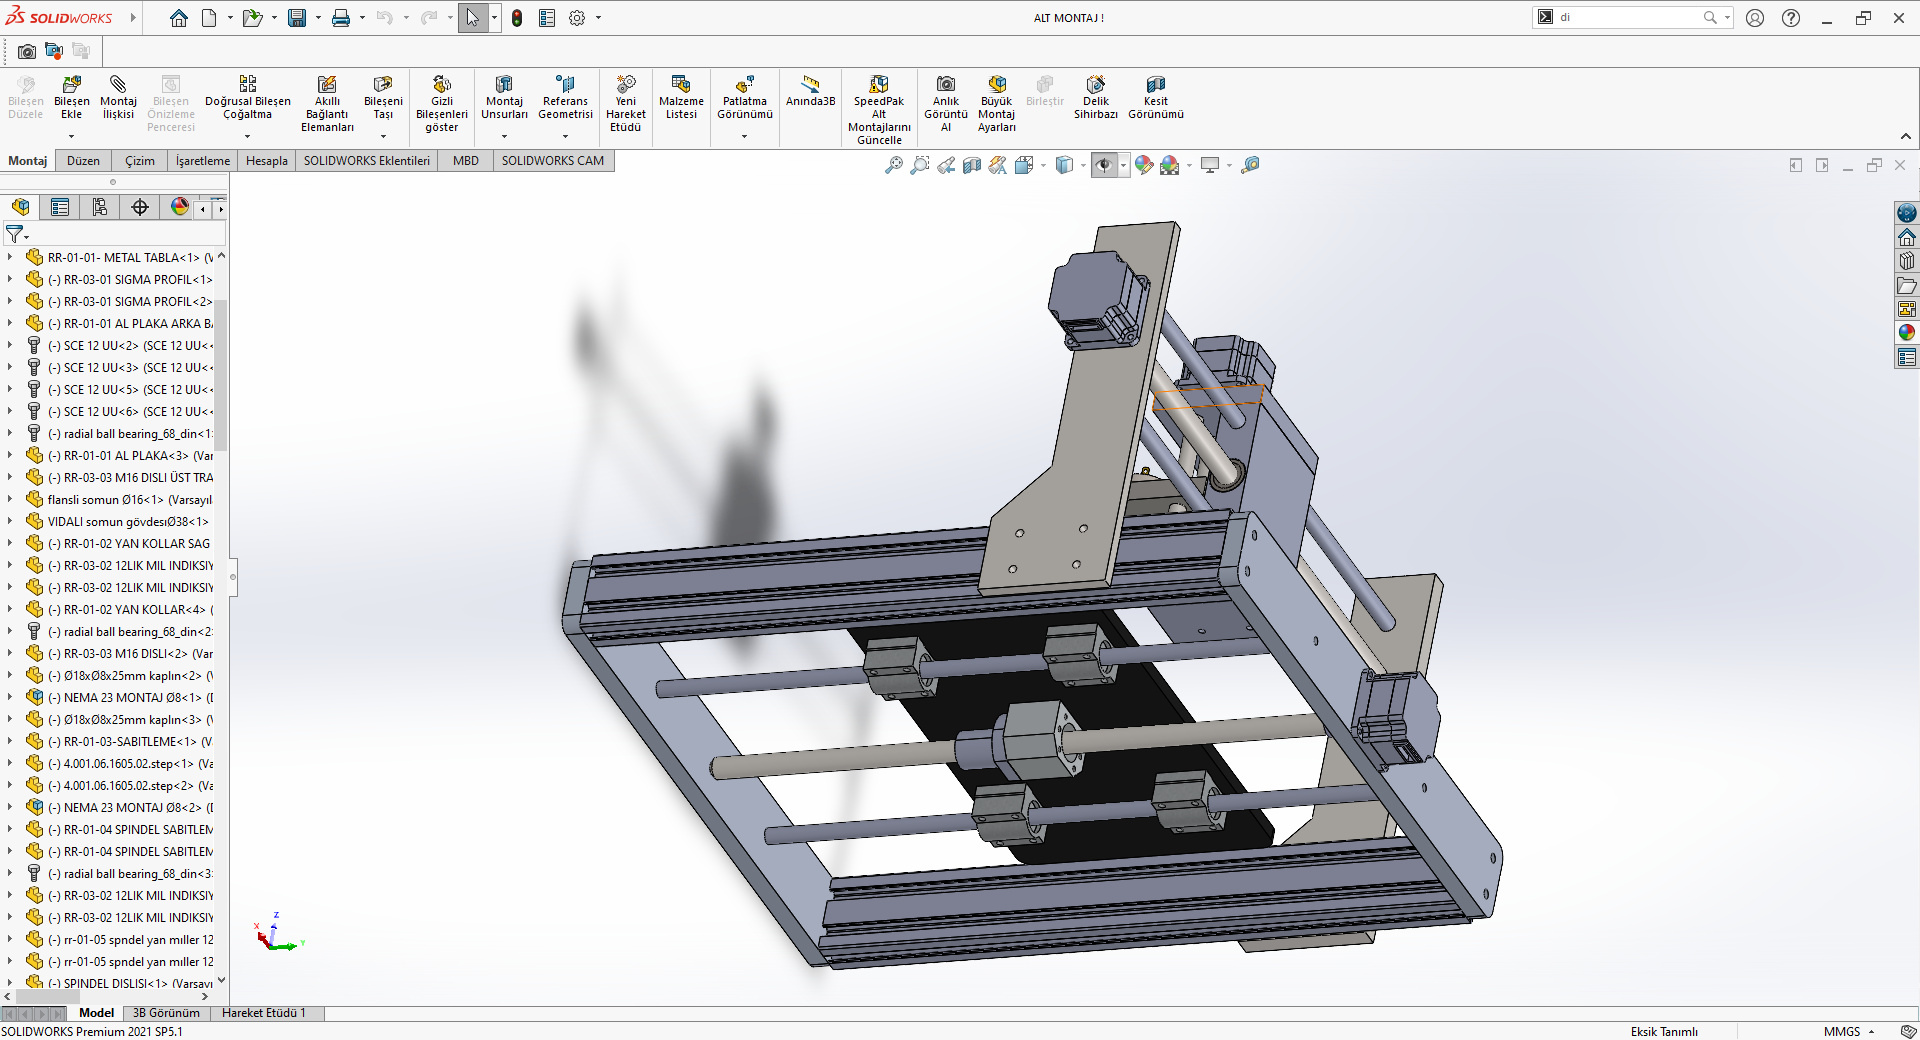The width and height of the screenshot is (1920, 1040).
Task: Select the Montaj İlişkisi (Mate) tool
Action: pos(118,97)
